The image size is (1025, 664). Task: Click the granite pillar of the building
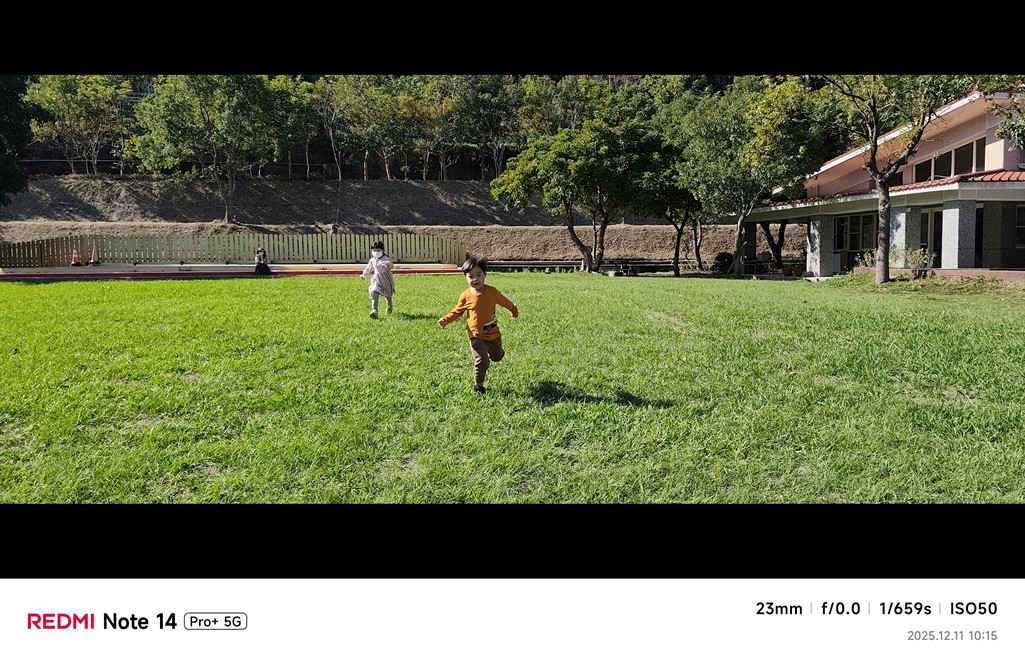pos(958,234)
